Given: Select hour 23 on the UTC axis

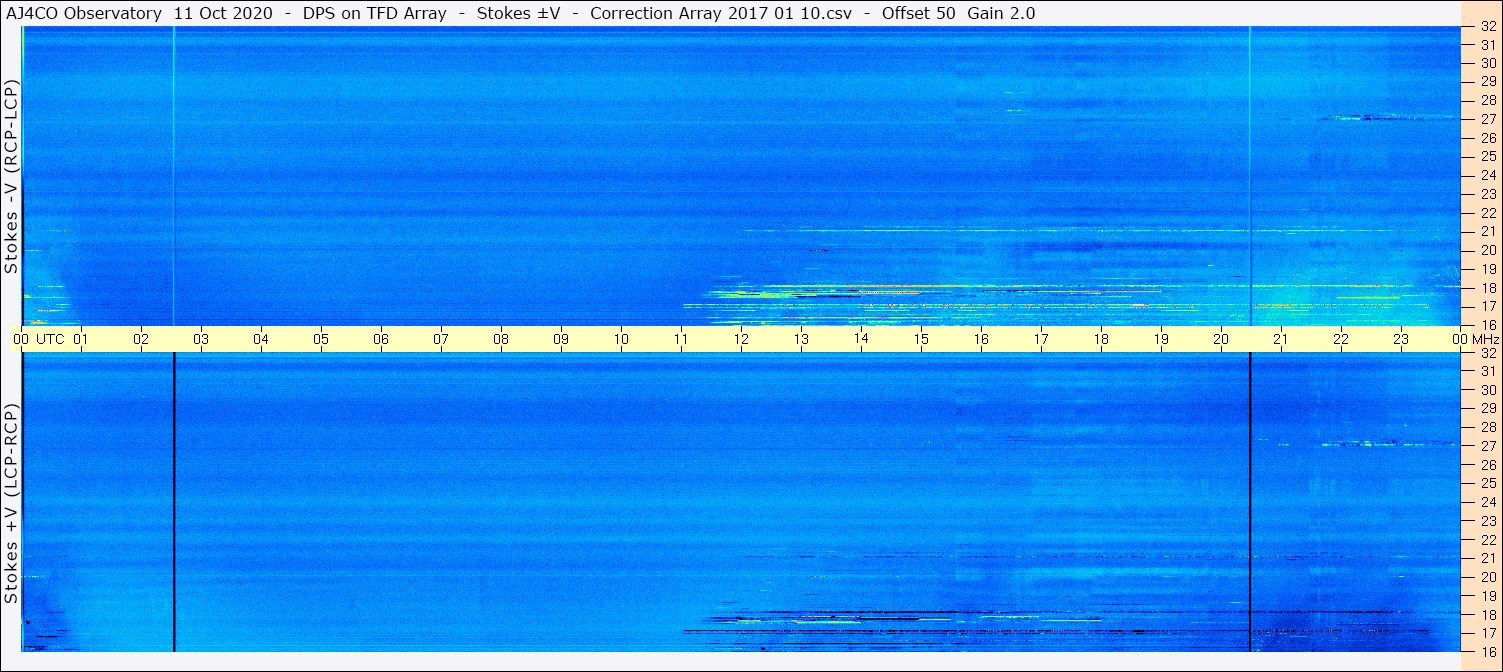Looking at the screenshot, I should 1401,339.
